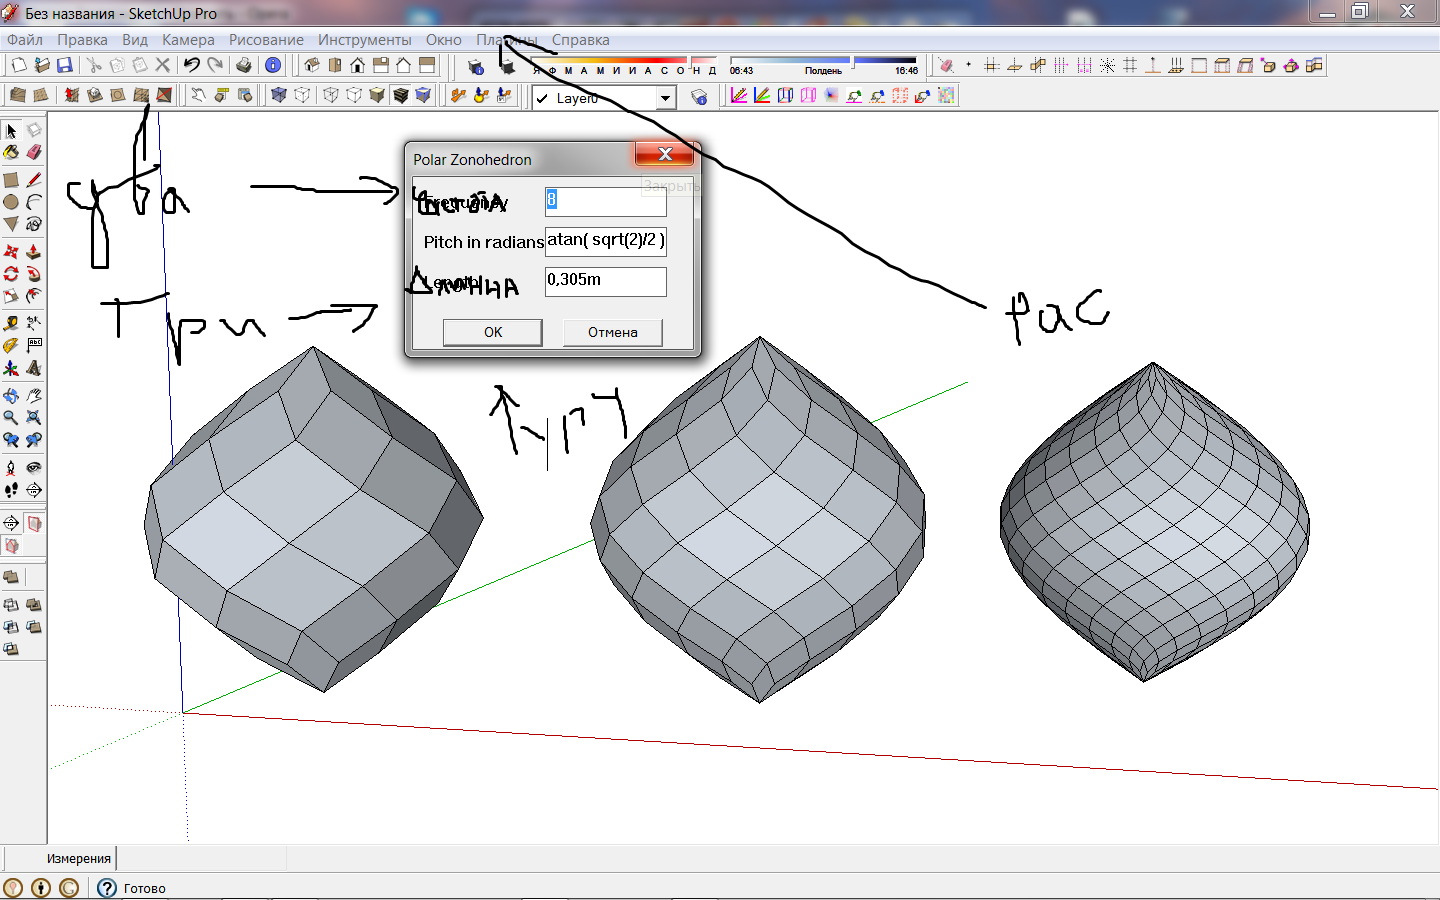
Task: Select the Pan hand tool
Action: [x=34, y=396]
